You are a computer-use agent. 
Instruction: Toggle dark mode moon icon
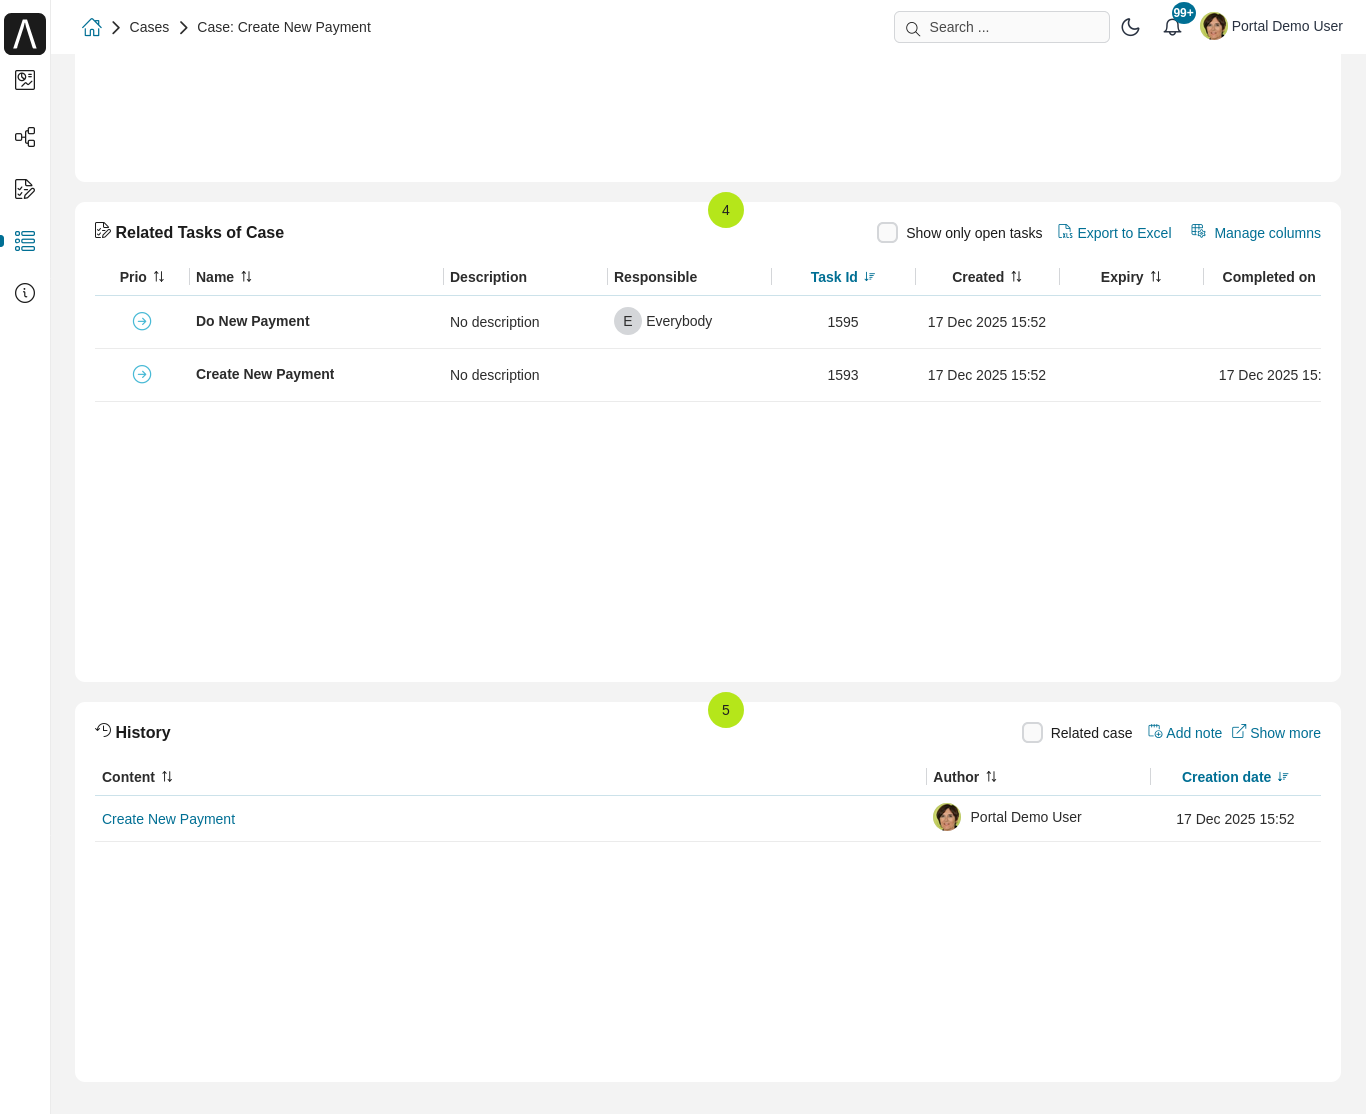point(1130,27)
